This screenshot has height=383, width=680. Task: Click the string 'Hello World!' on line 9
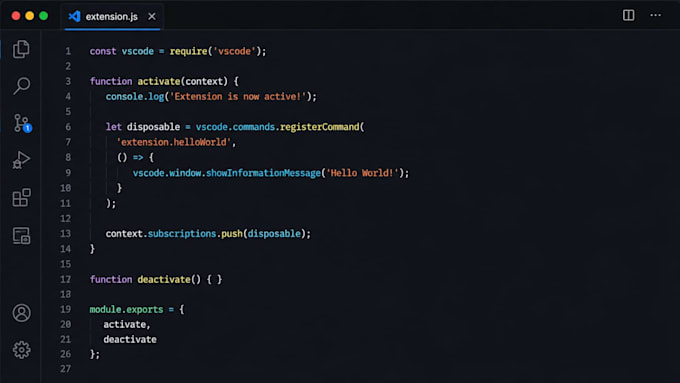click(362, 173)
